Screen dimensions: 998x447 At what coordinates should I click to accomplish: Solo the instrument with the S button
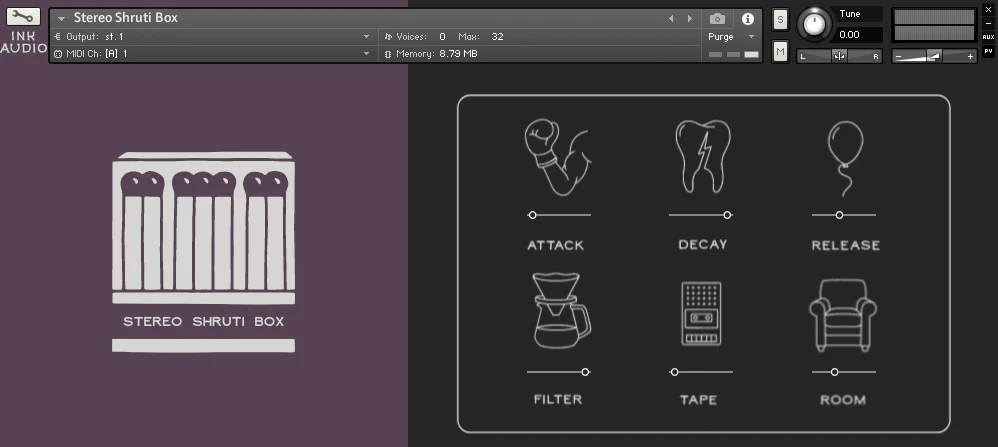coord(780,19)
